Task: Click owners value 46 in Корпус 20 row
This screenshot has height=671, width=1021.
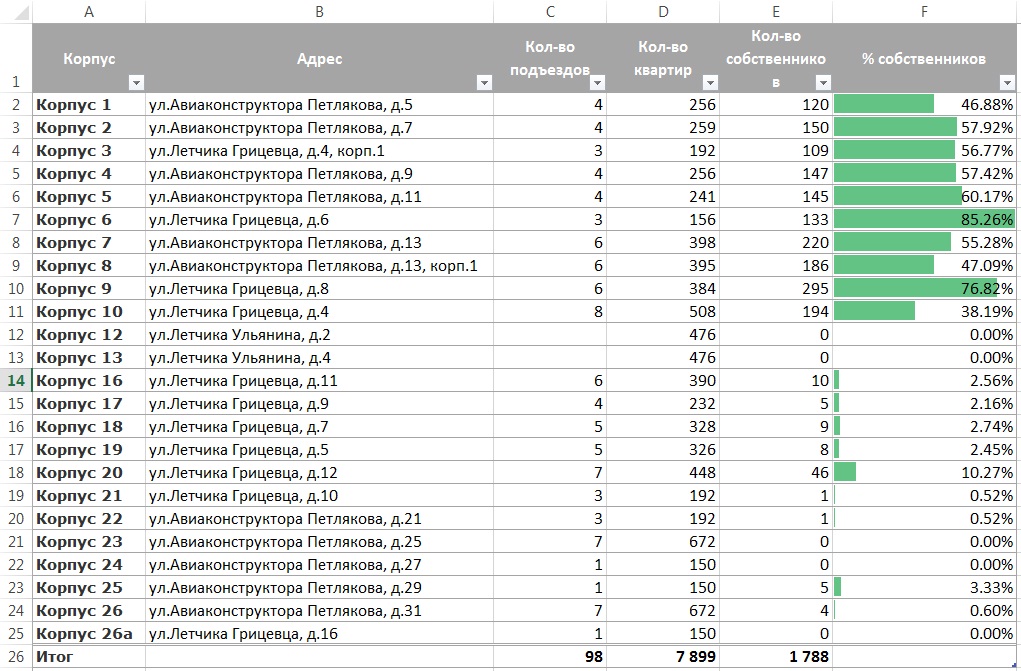Action: (776, 472)
